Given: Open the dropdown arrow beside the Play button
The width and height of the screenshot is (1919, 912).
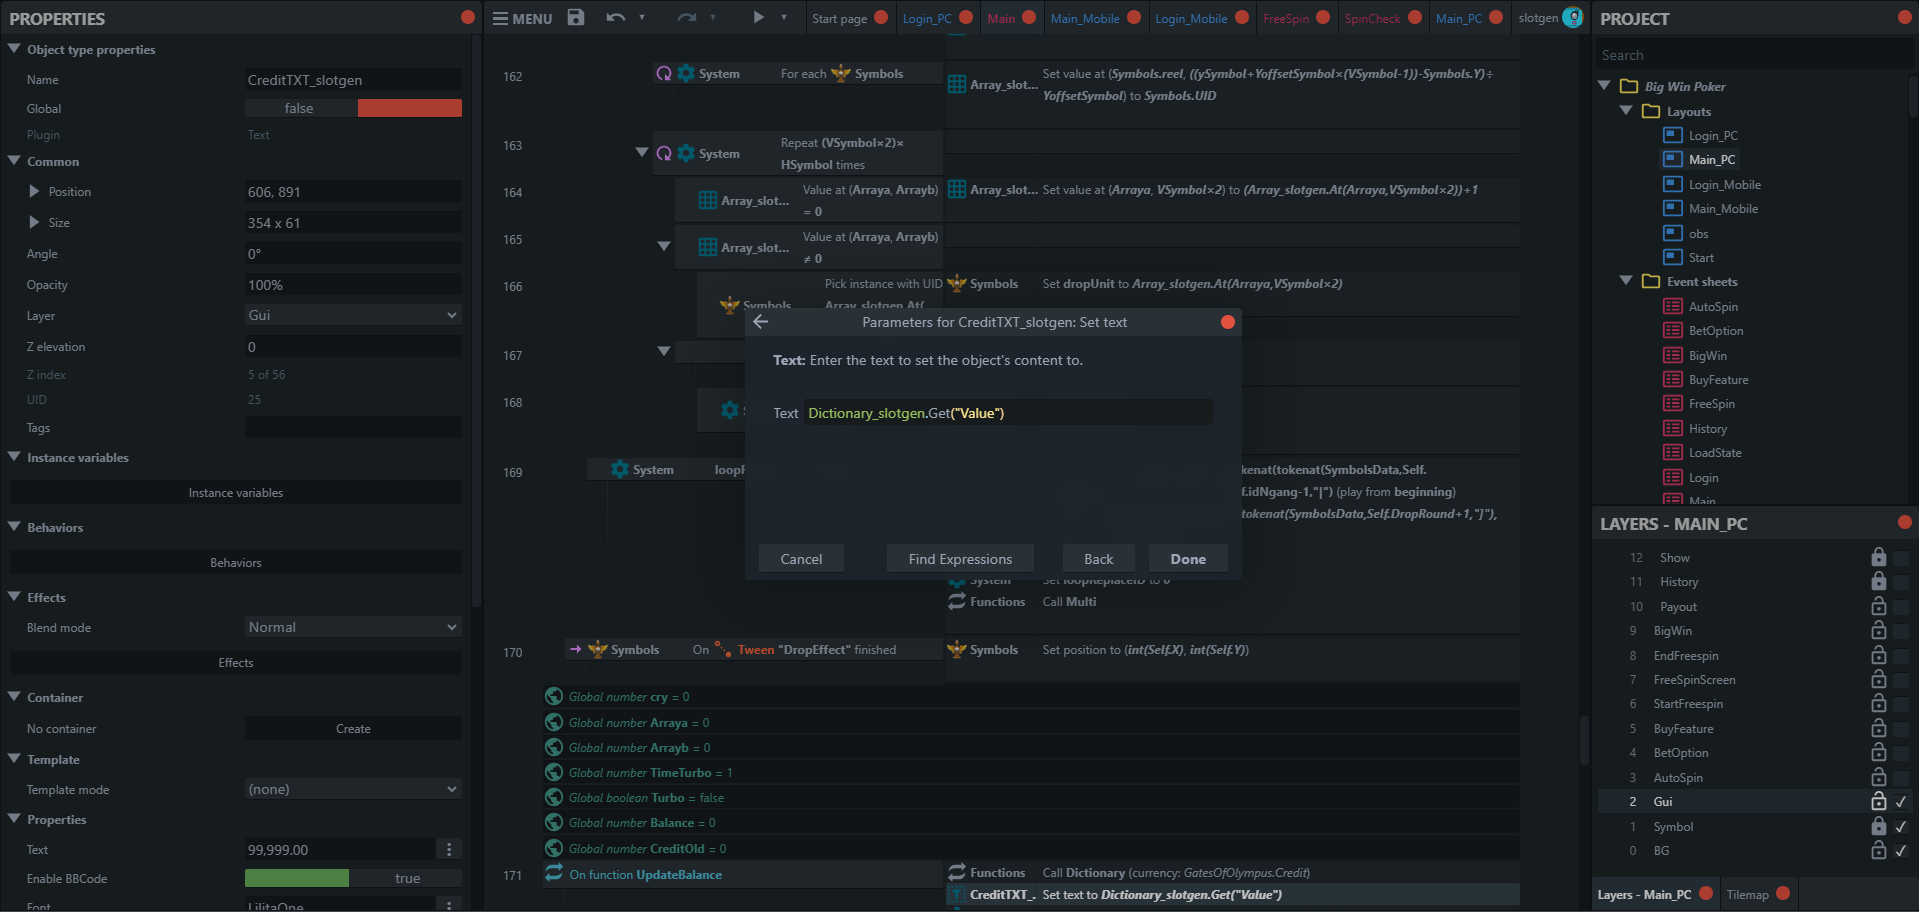Looking at the screenshot, I should pos(784,17).
